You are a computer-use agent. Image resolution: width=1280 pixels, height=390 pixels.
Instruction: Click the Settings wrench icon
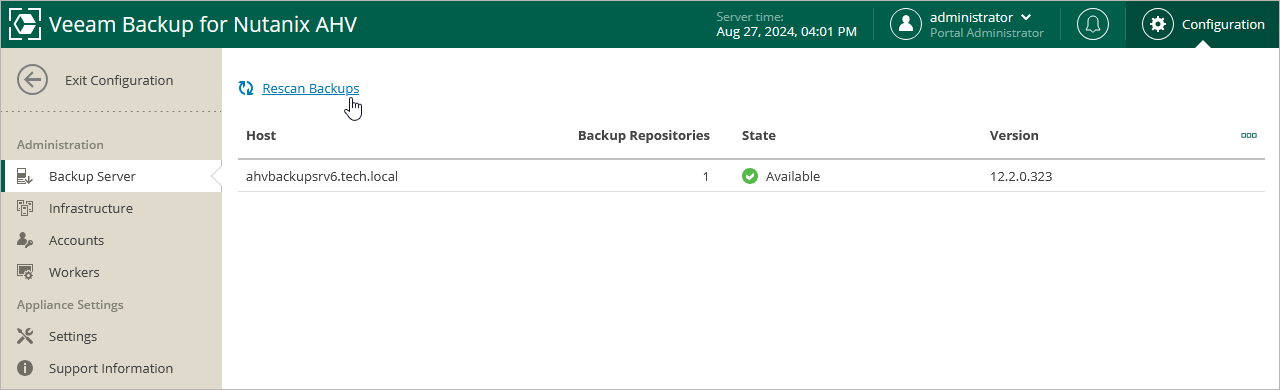26,336
